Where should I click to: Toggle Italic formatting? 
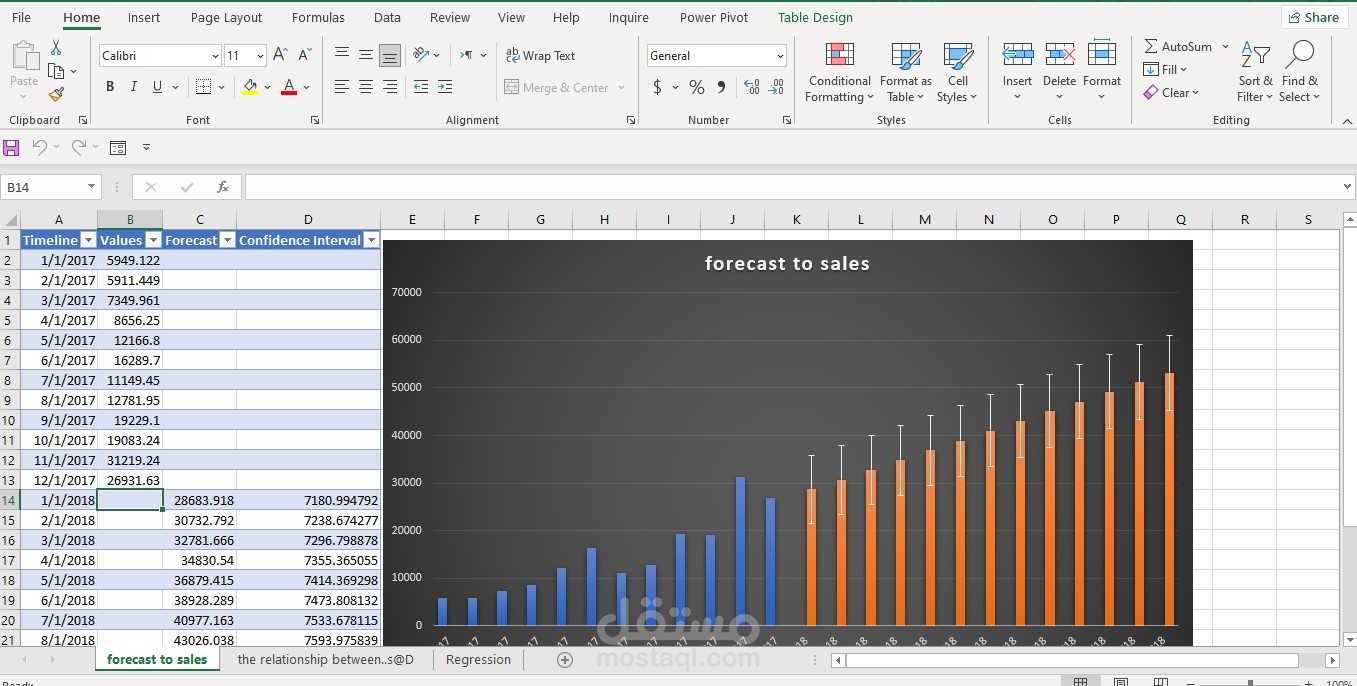pyautogui.click(x=133, y=87)
